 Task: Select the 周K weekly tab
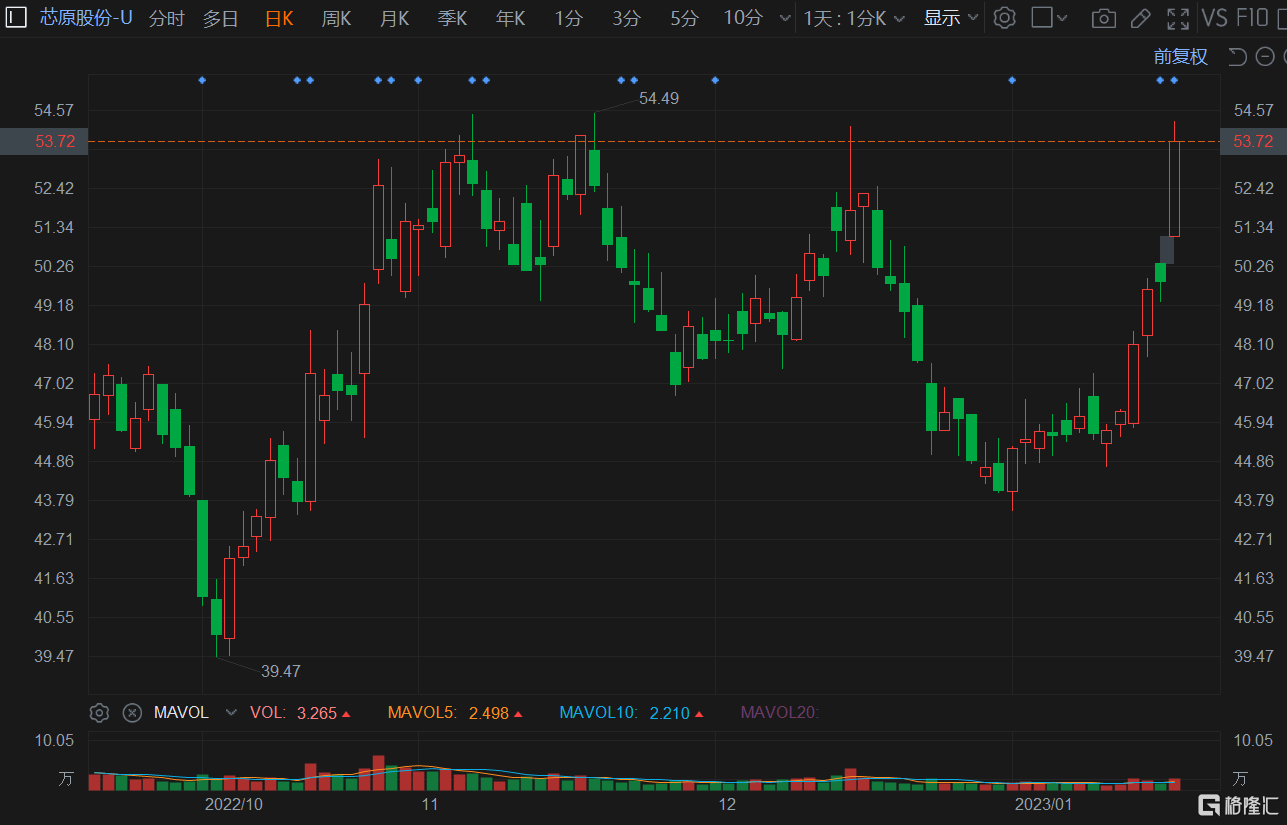click(337, 18)
